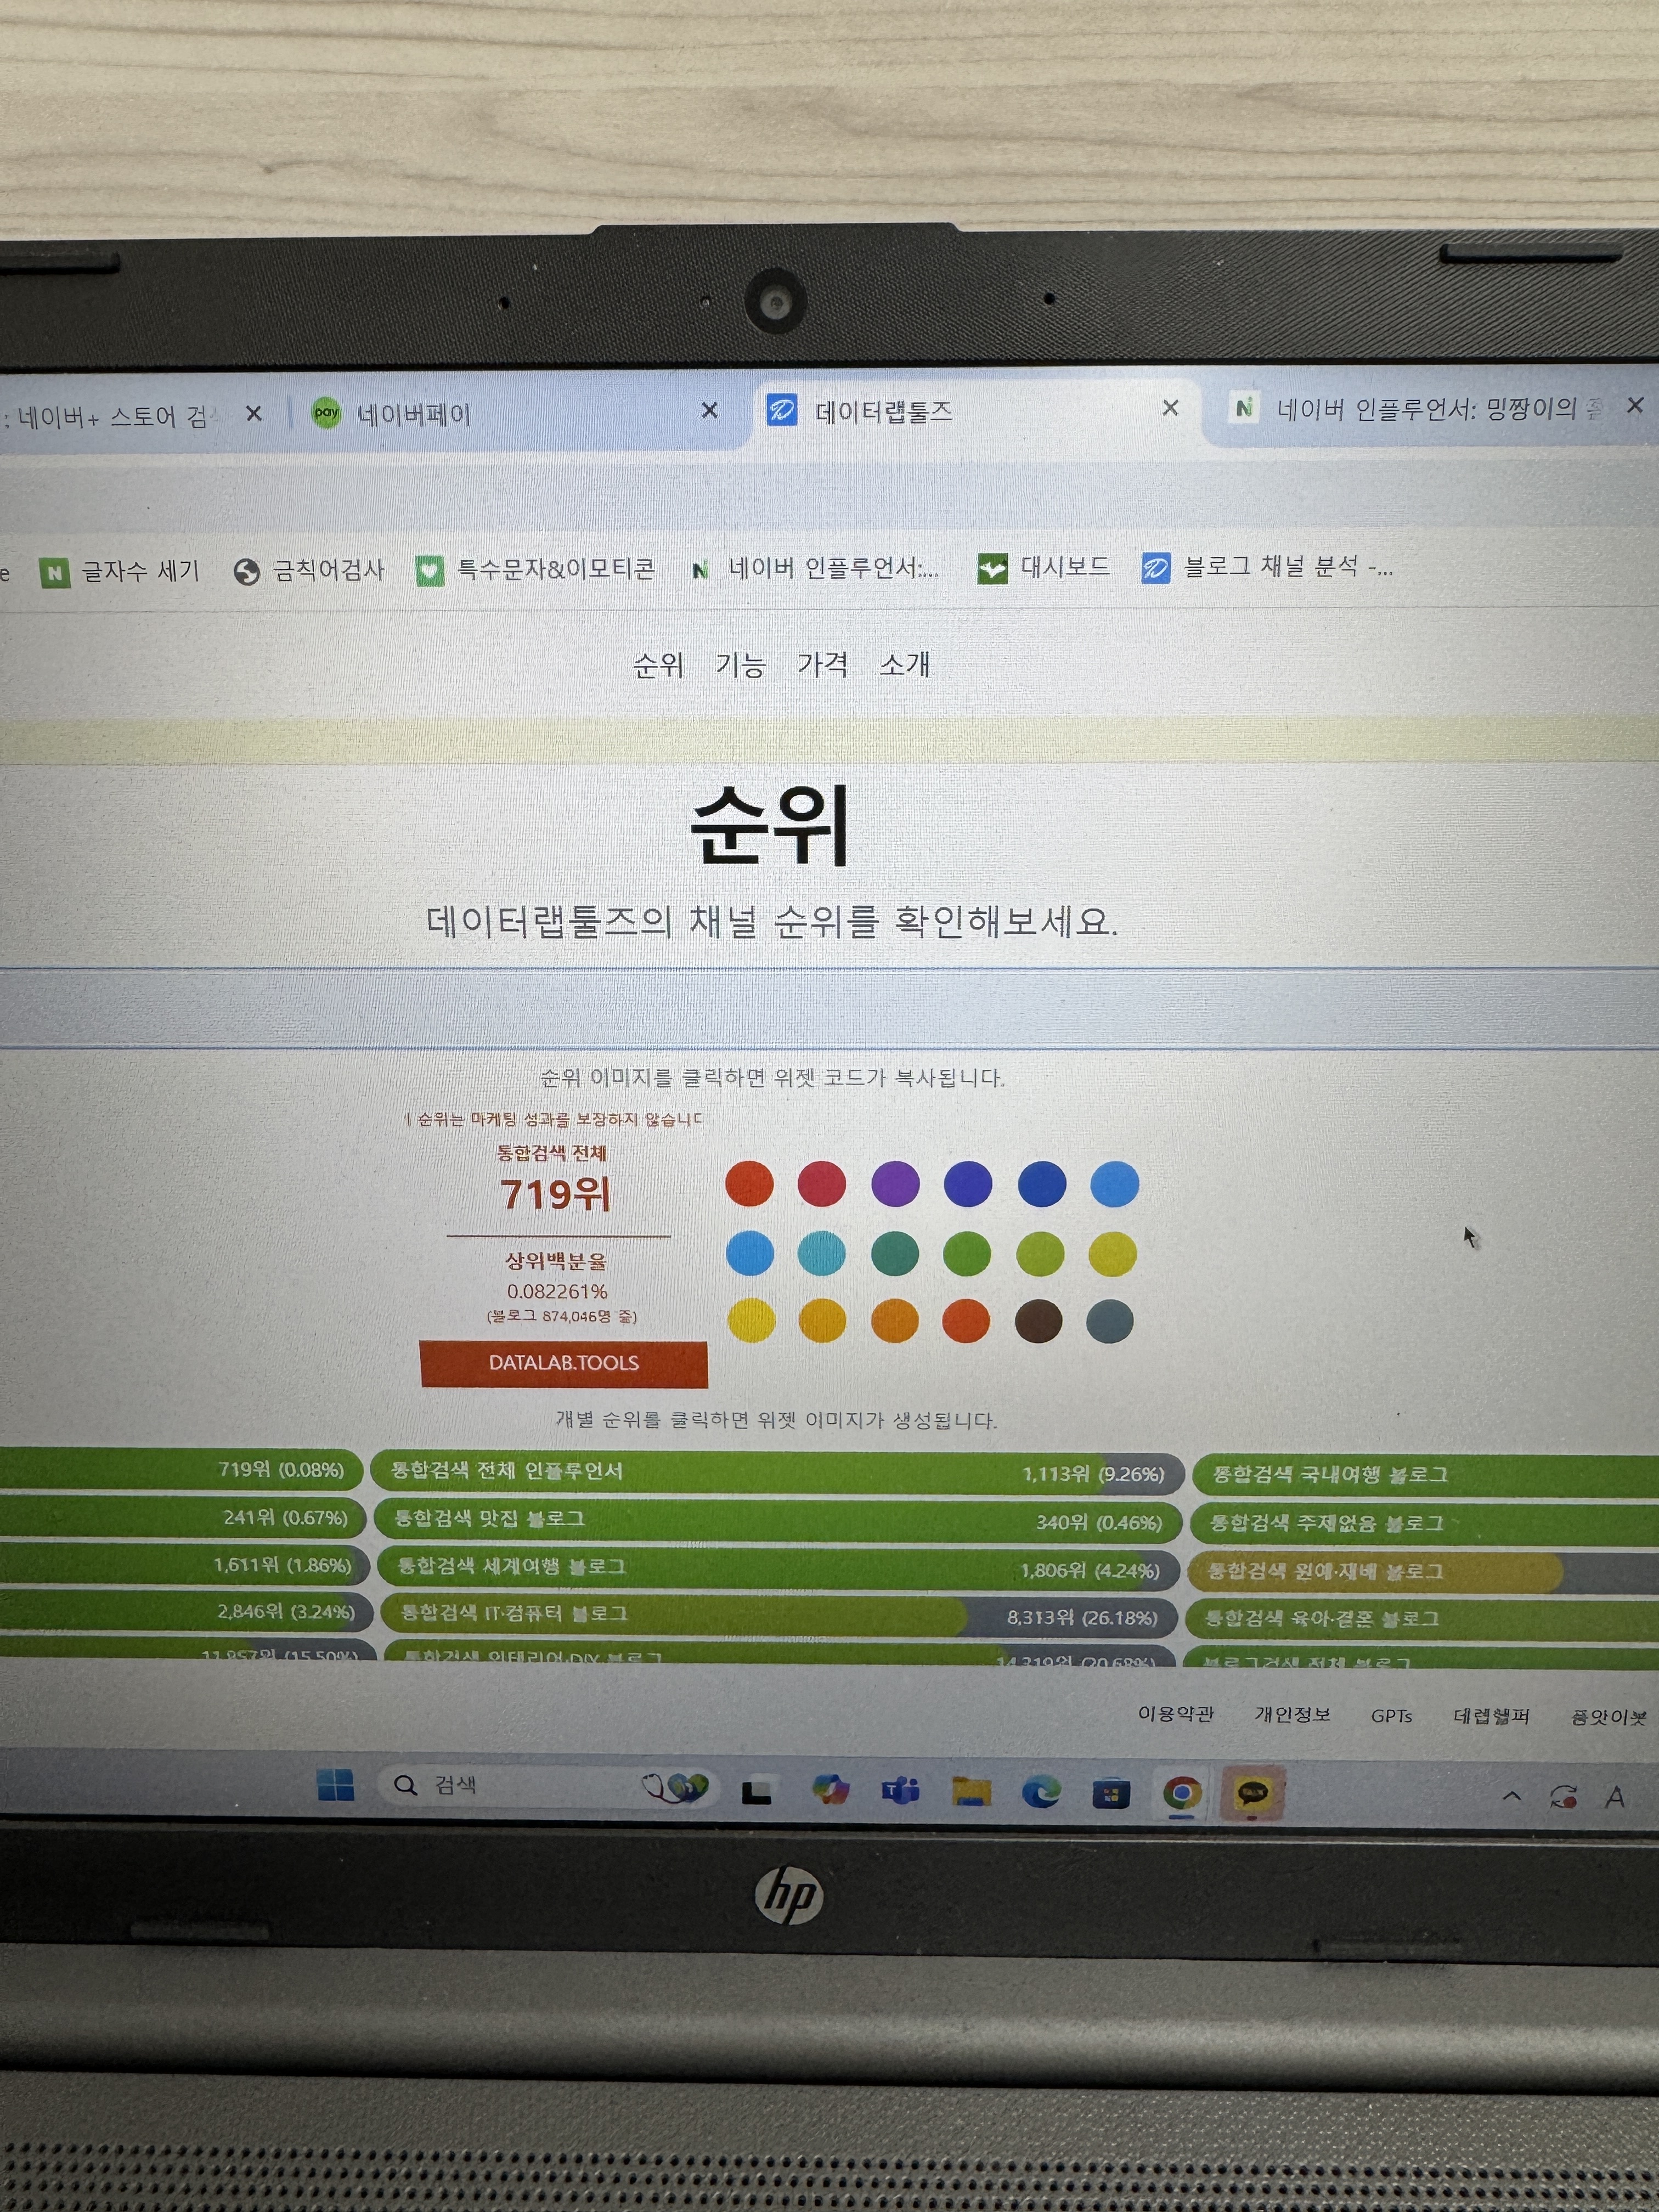The height and width of the screenshot is (2212, 1659).
Task: Pick the amber color swatch
Action: tap(823, 1322)
